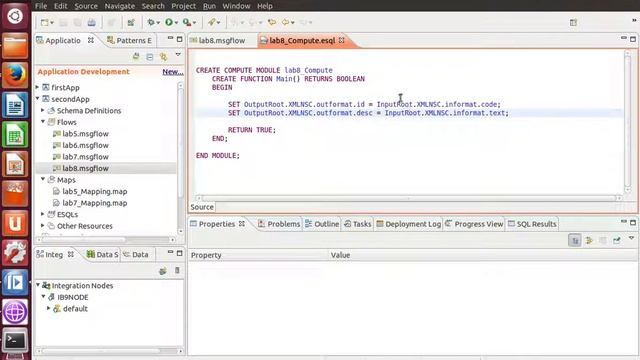640x360 pixels.
Task: Expand the firstApp project
Action: pos(38,87)
